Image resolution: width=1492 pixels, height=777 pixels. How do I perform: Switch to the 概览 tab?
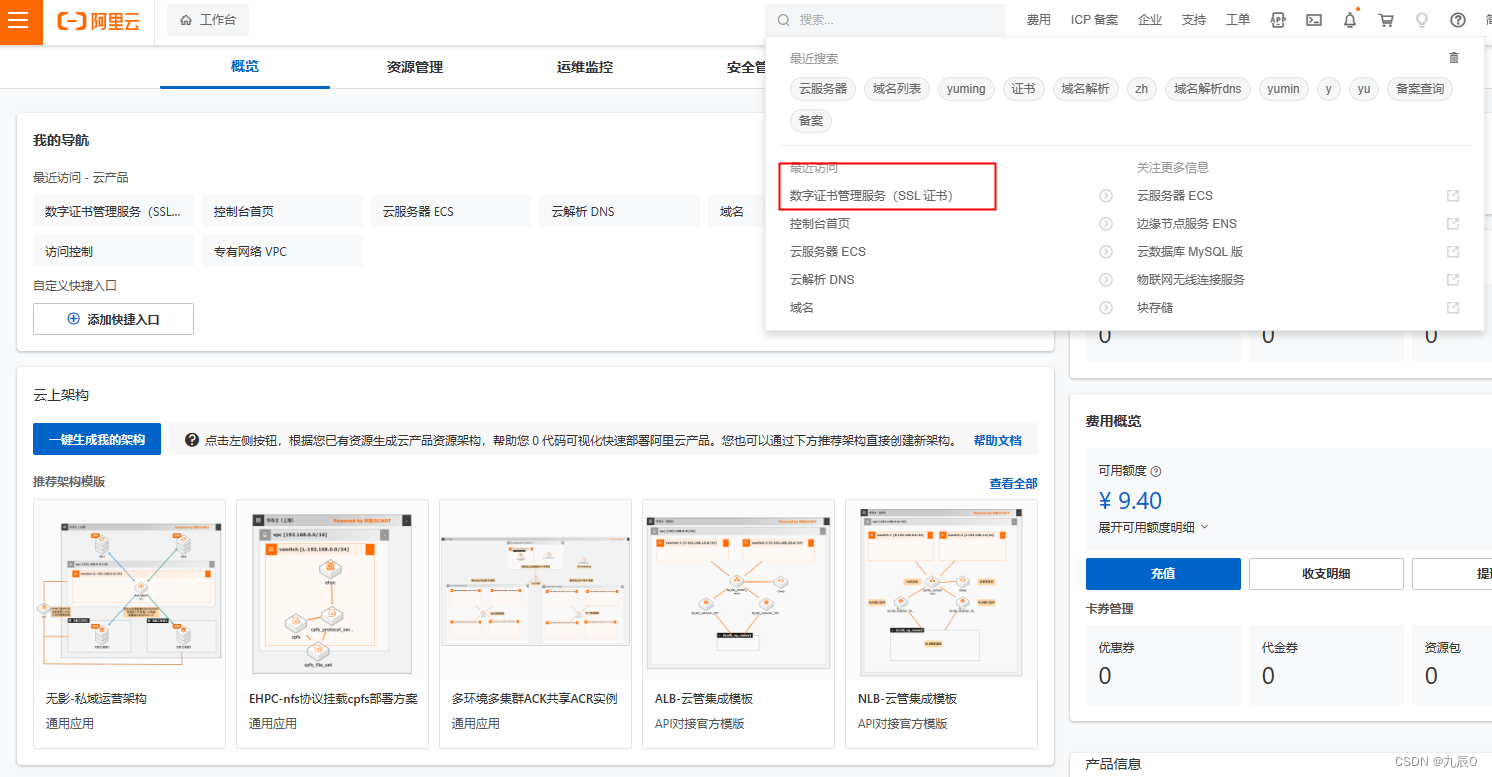tap(245, 66)
